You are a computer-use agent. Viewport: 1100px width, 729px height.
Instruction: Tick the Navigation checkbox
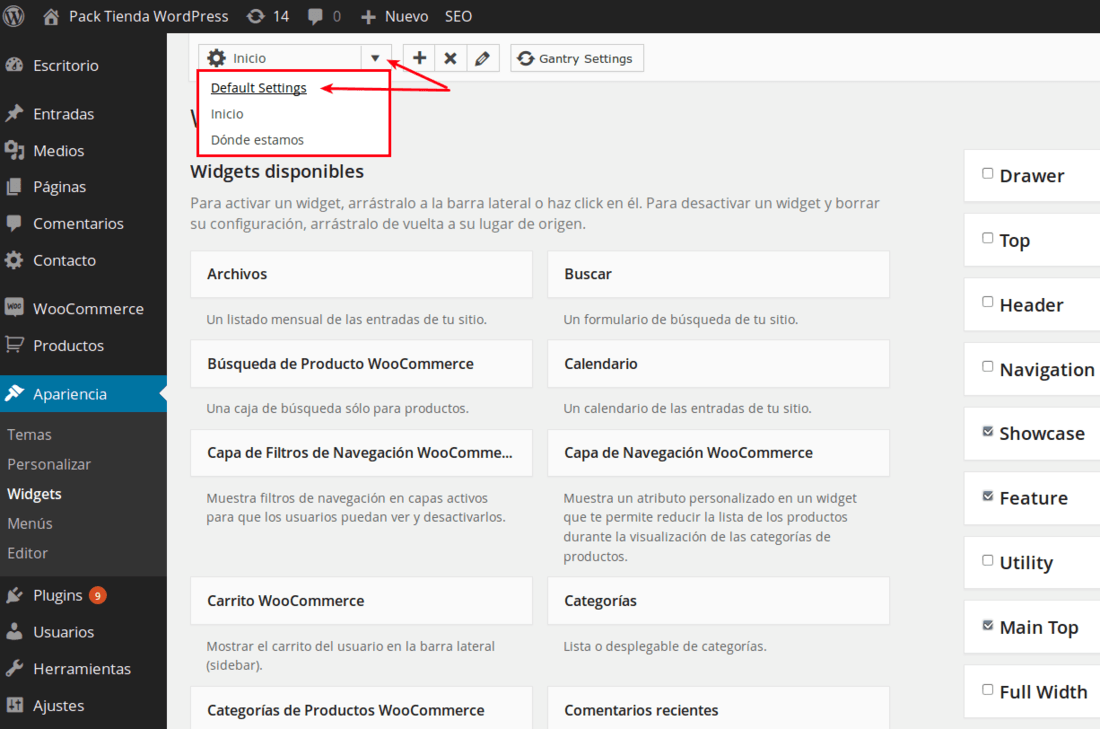tap(987, 366)
